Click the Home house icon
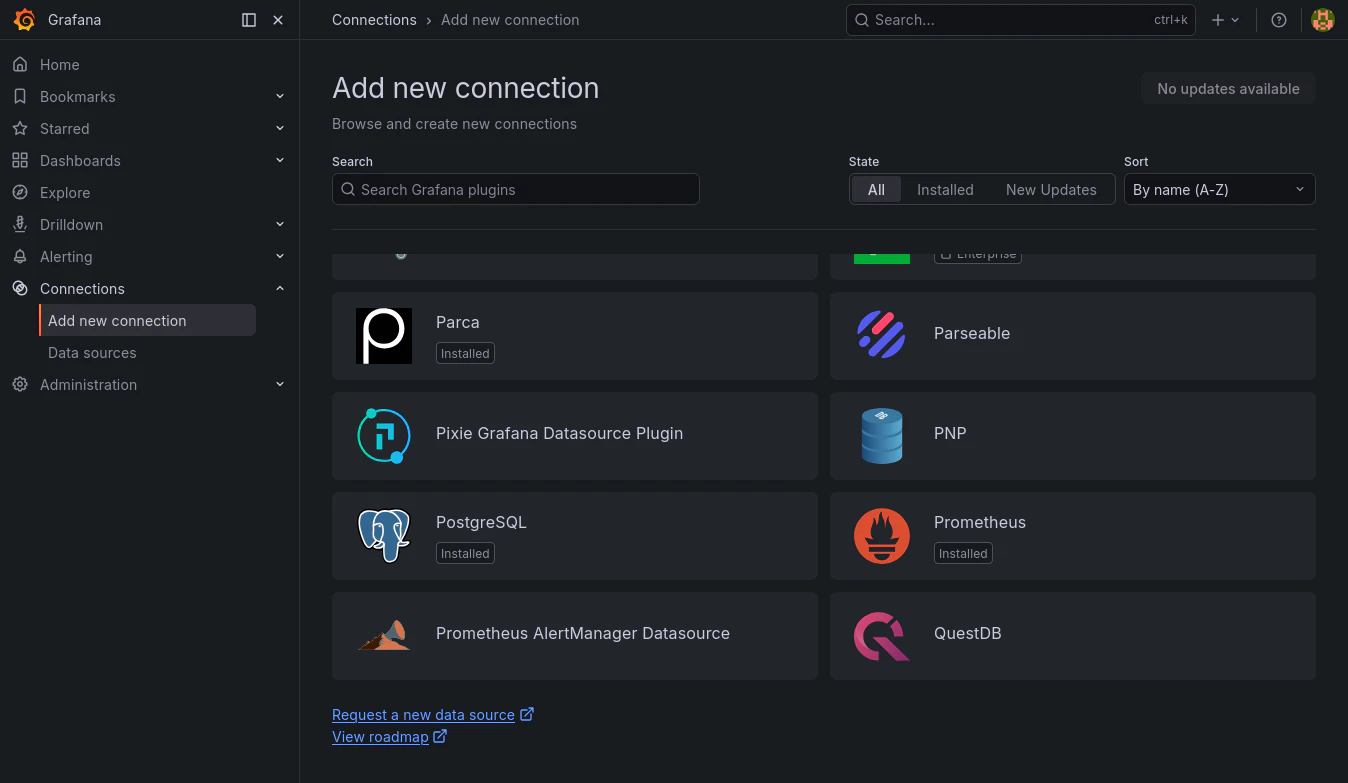 pyautogui.click(x=20, y=65)
